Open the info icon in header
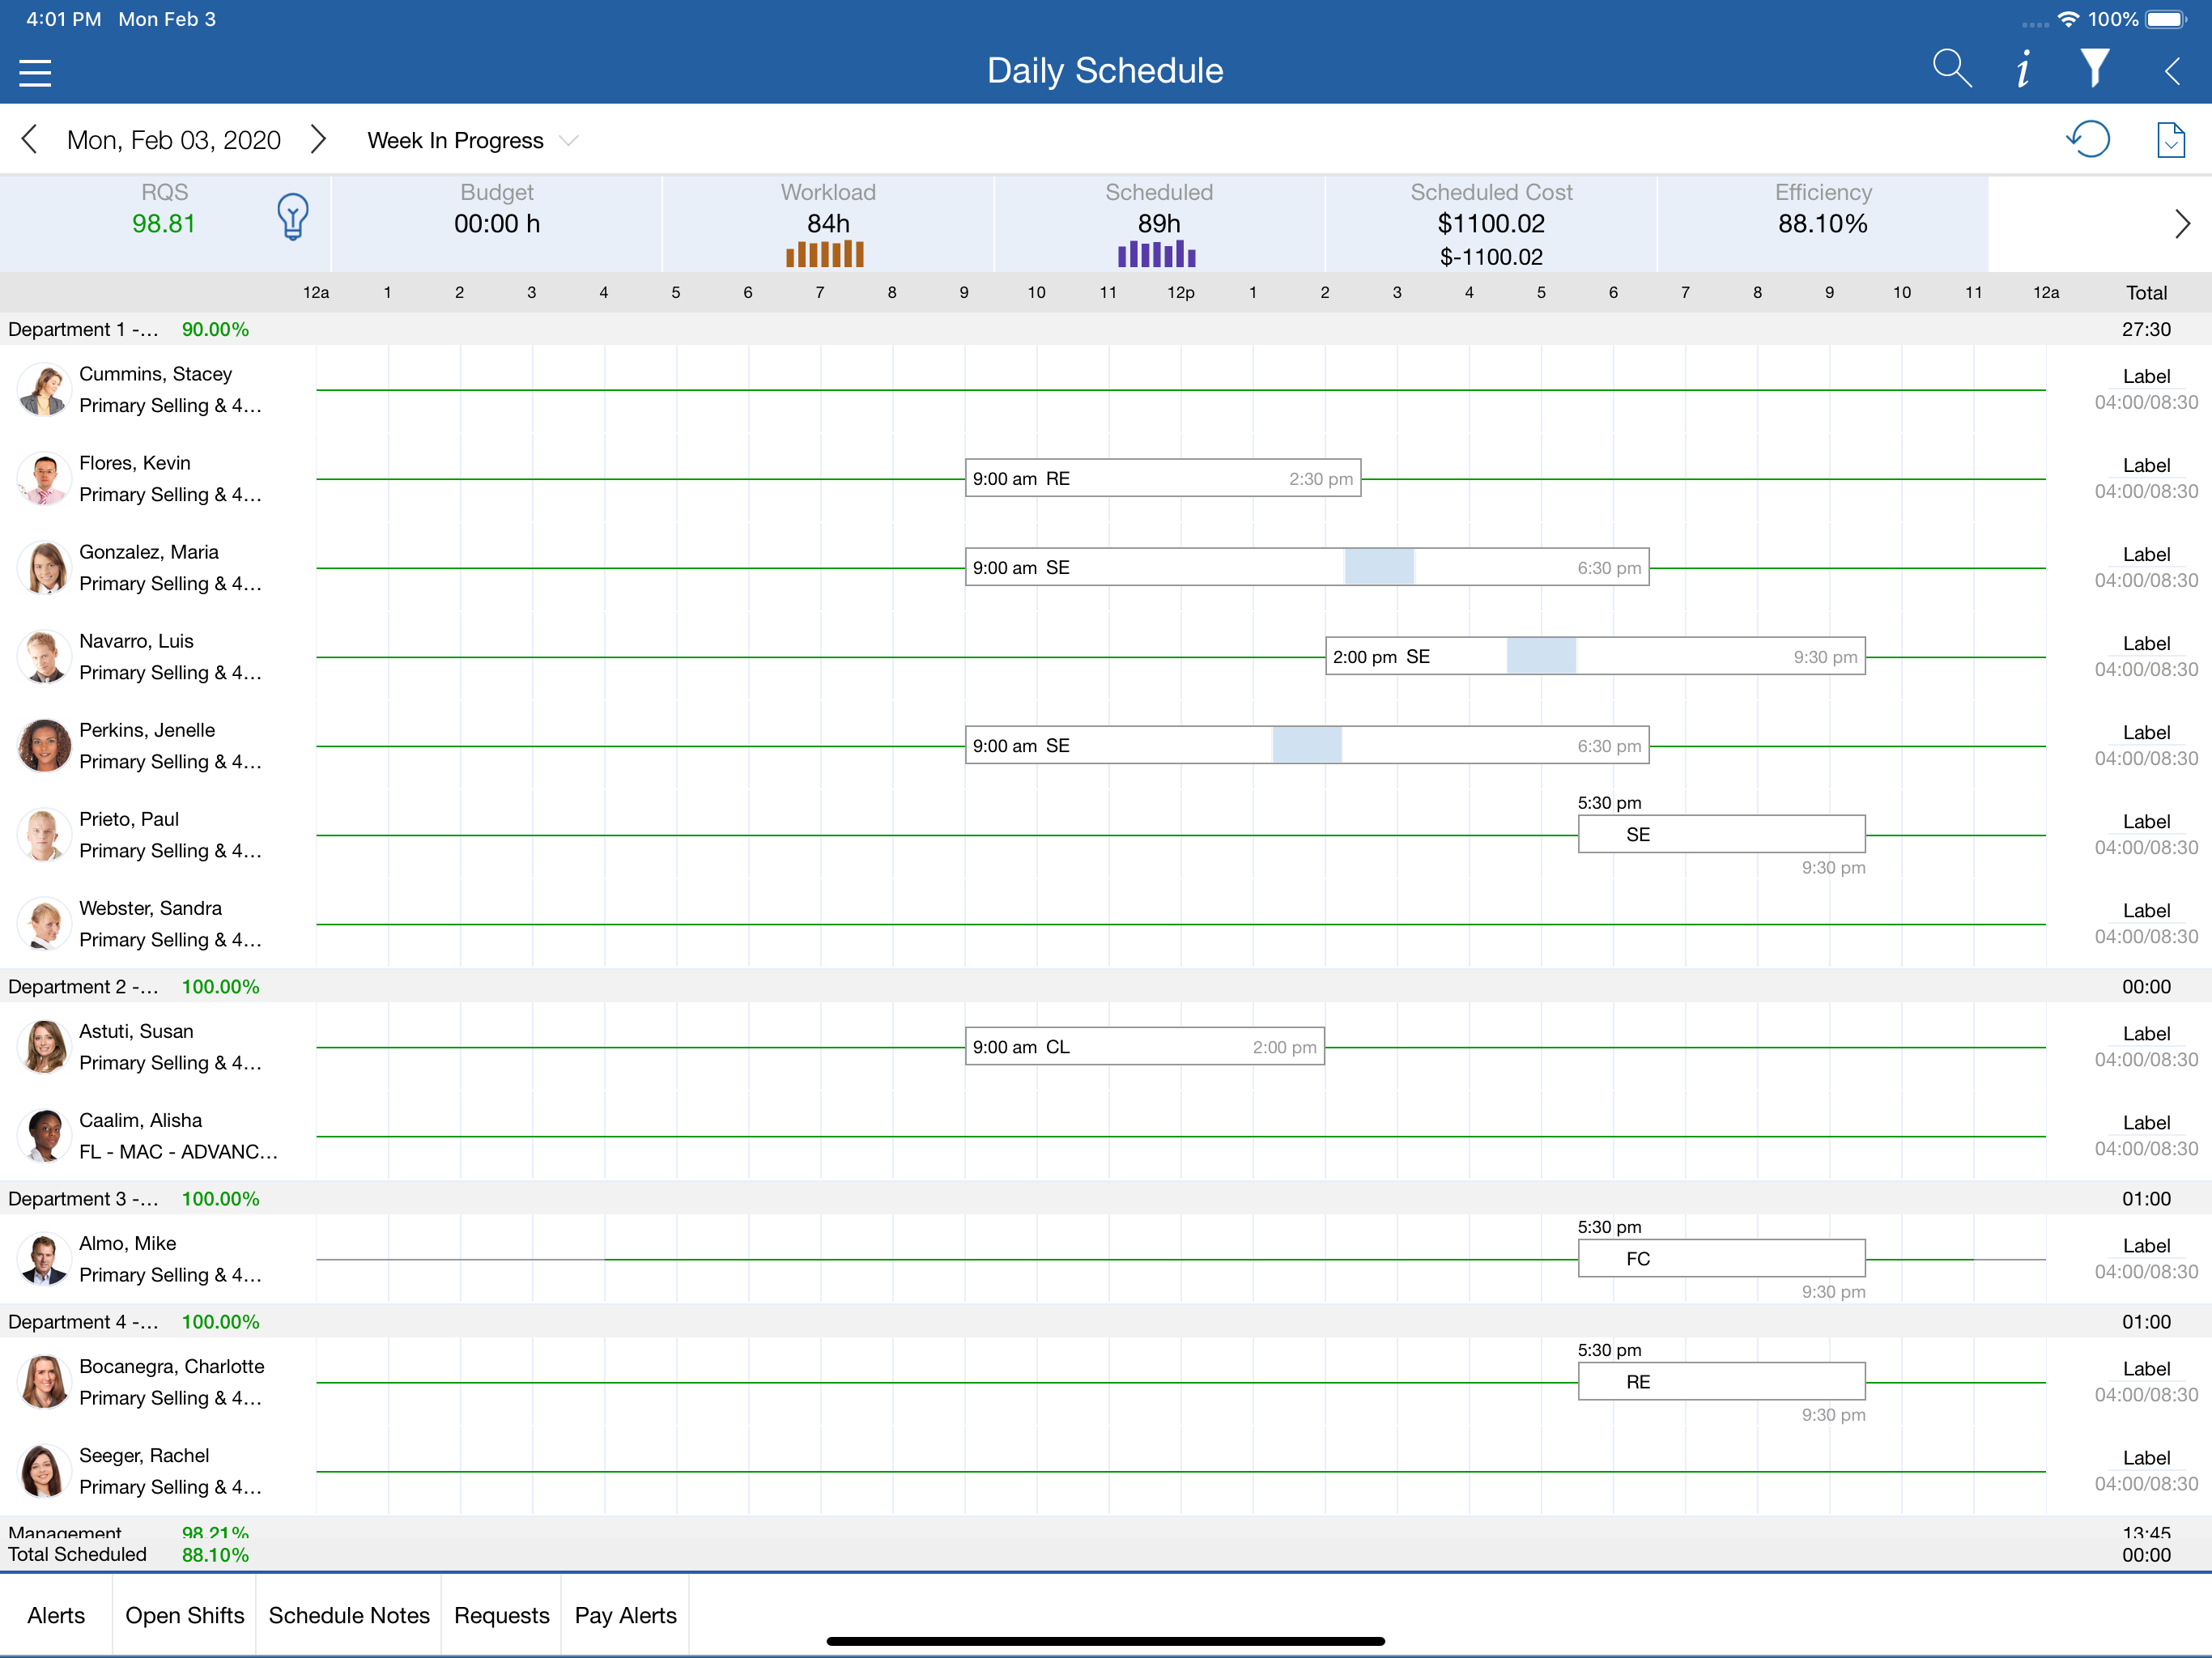The width and height of the screenshot is (2212, 1658). [x=2023, y=69]
